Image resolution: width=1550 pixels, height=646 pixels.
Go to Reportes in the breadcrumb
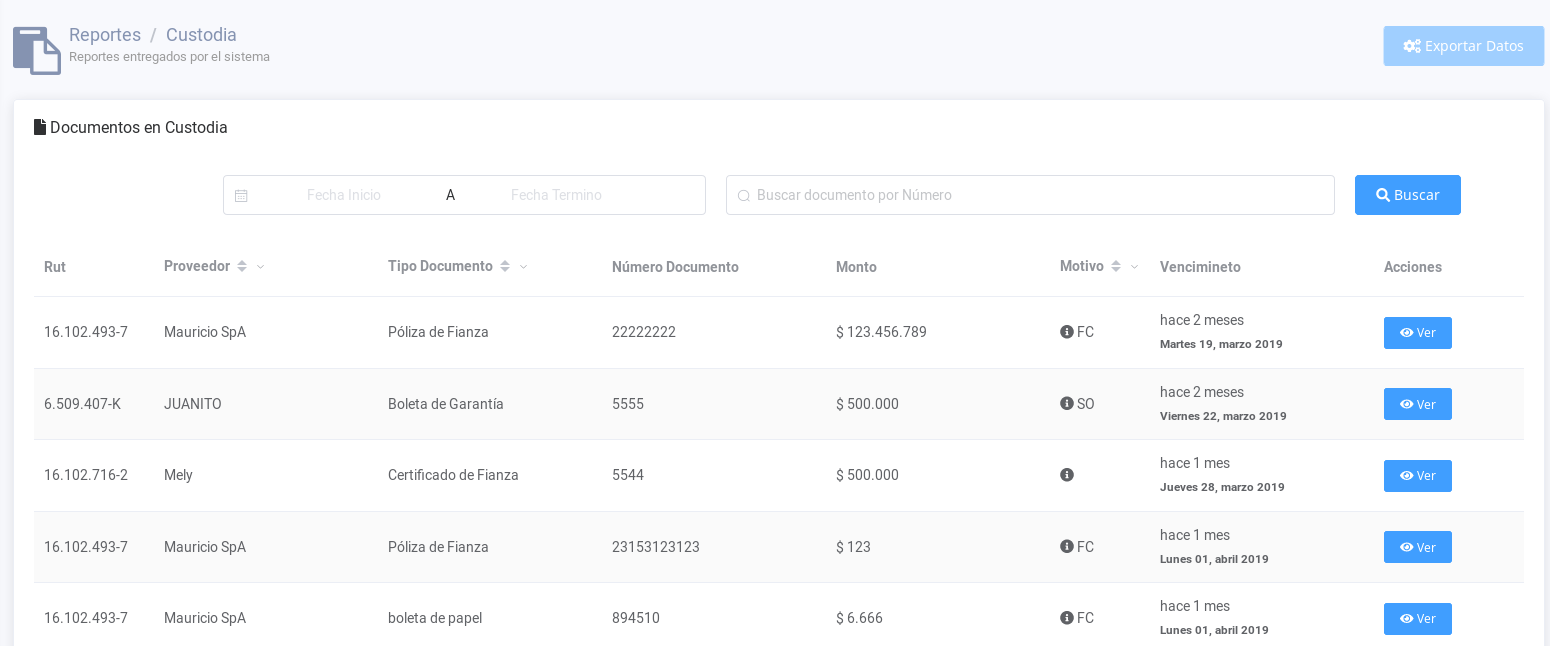pos(105,35)
